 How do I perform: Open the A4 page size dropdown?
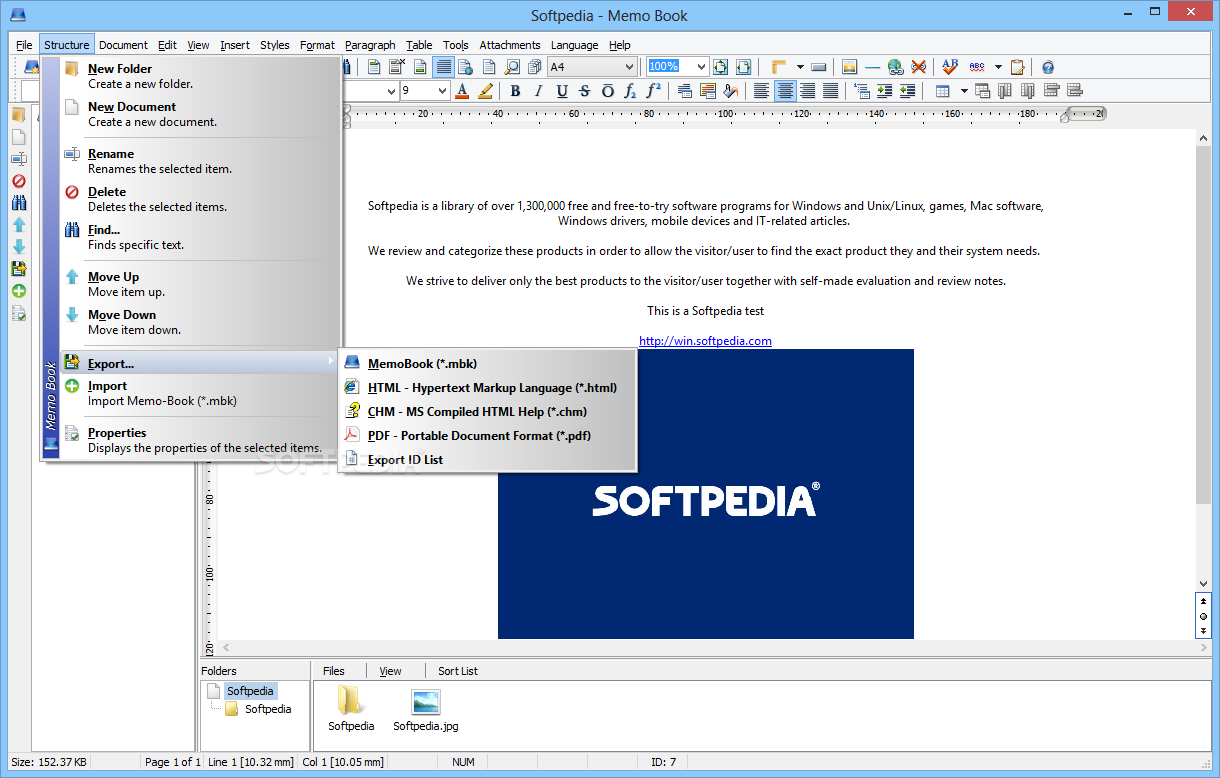[629, 67]
